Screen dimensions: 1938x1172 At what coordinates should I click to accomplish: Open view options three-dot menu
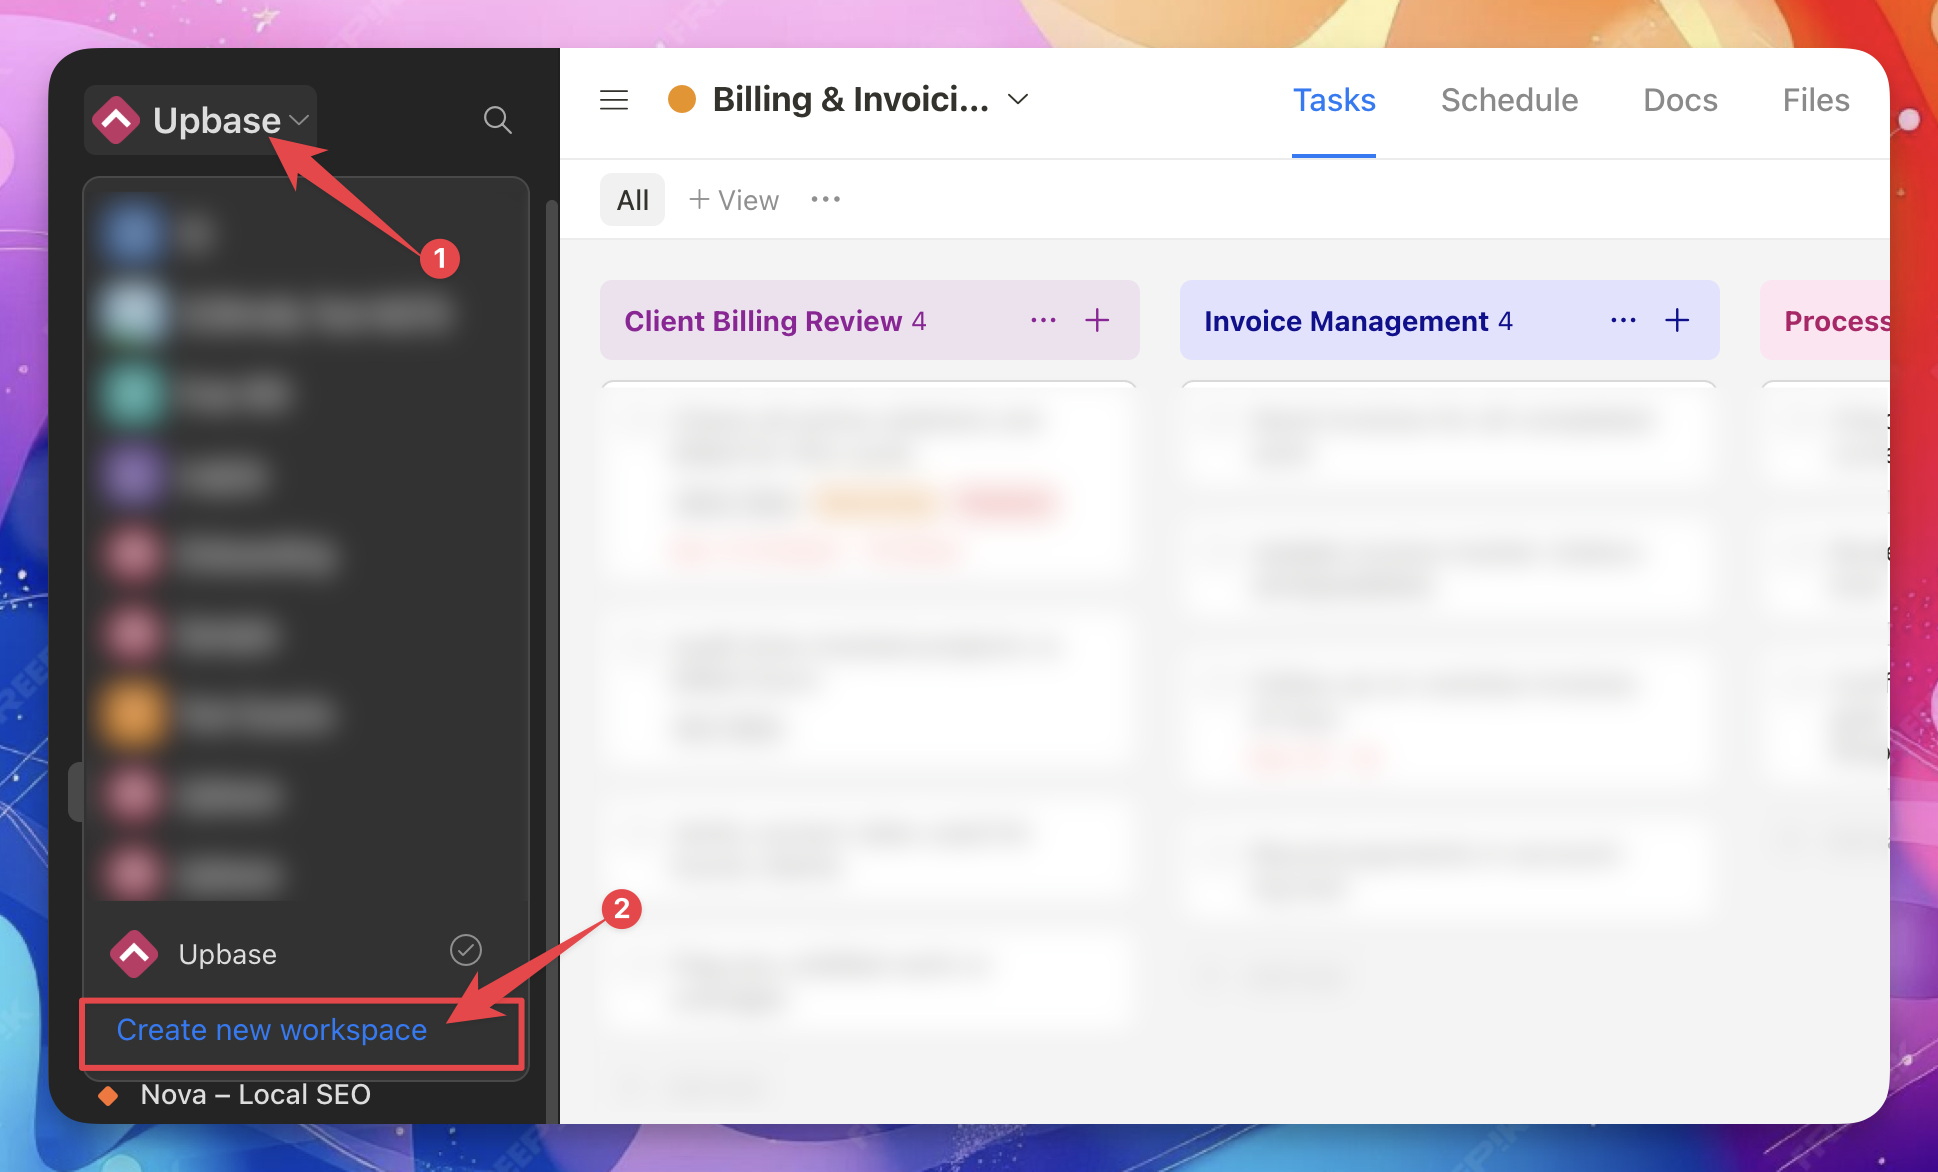[x=825, y=200]
